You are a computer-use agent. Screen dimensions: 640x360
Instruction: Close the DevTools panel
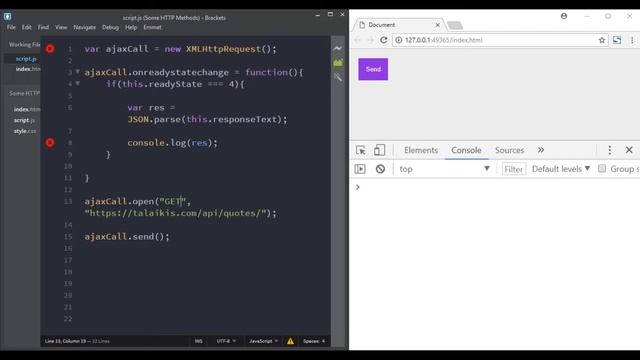[x=629, y=150]
